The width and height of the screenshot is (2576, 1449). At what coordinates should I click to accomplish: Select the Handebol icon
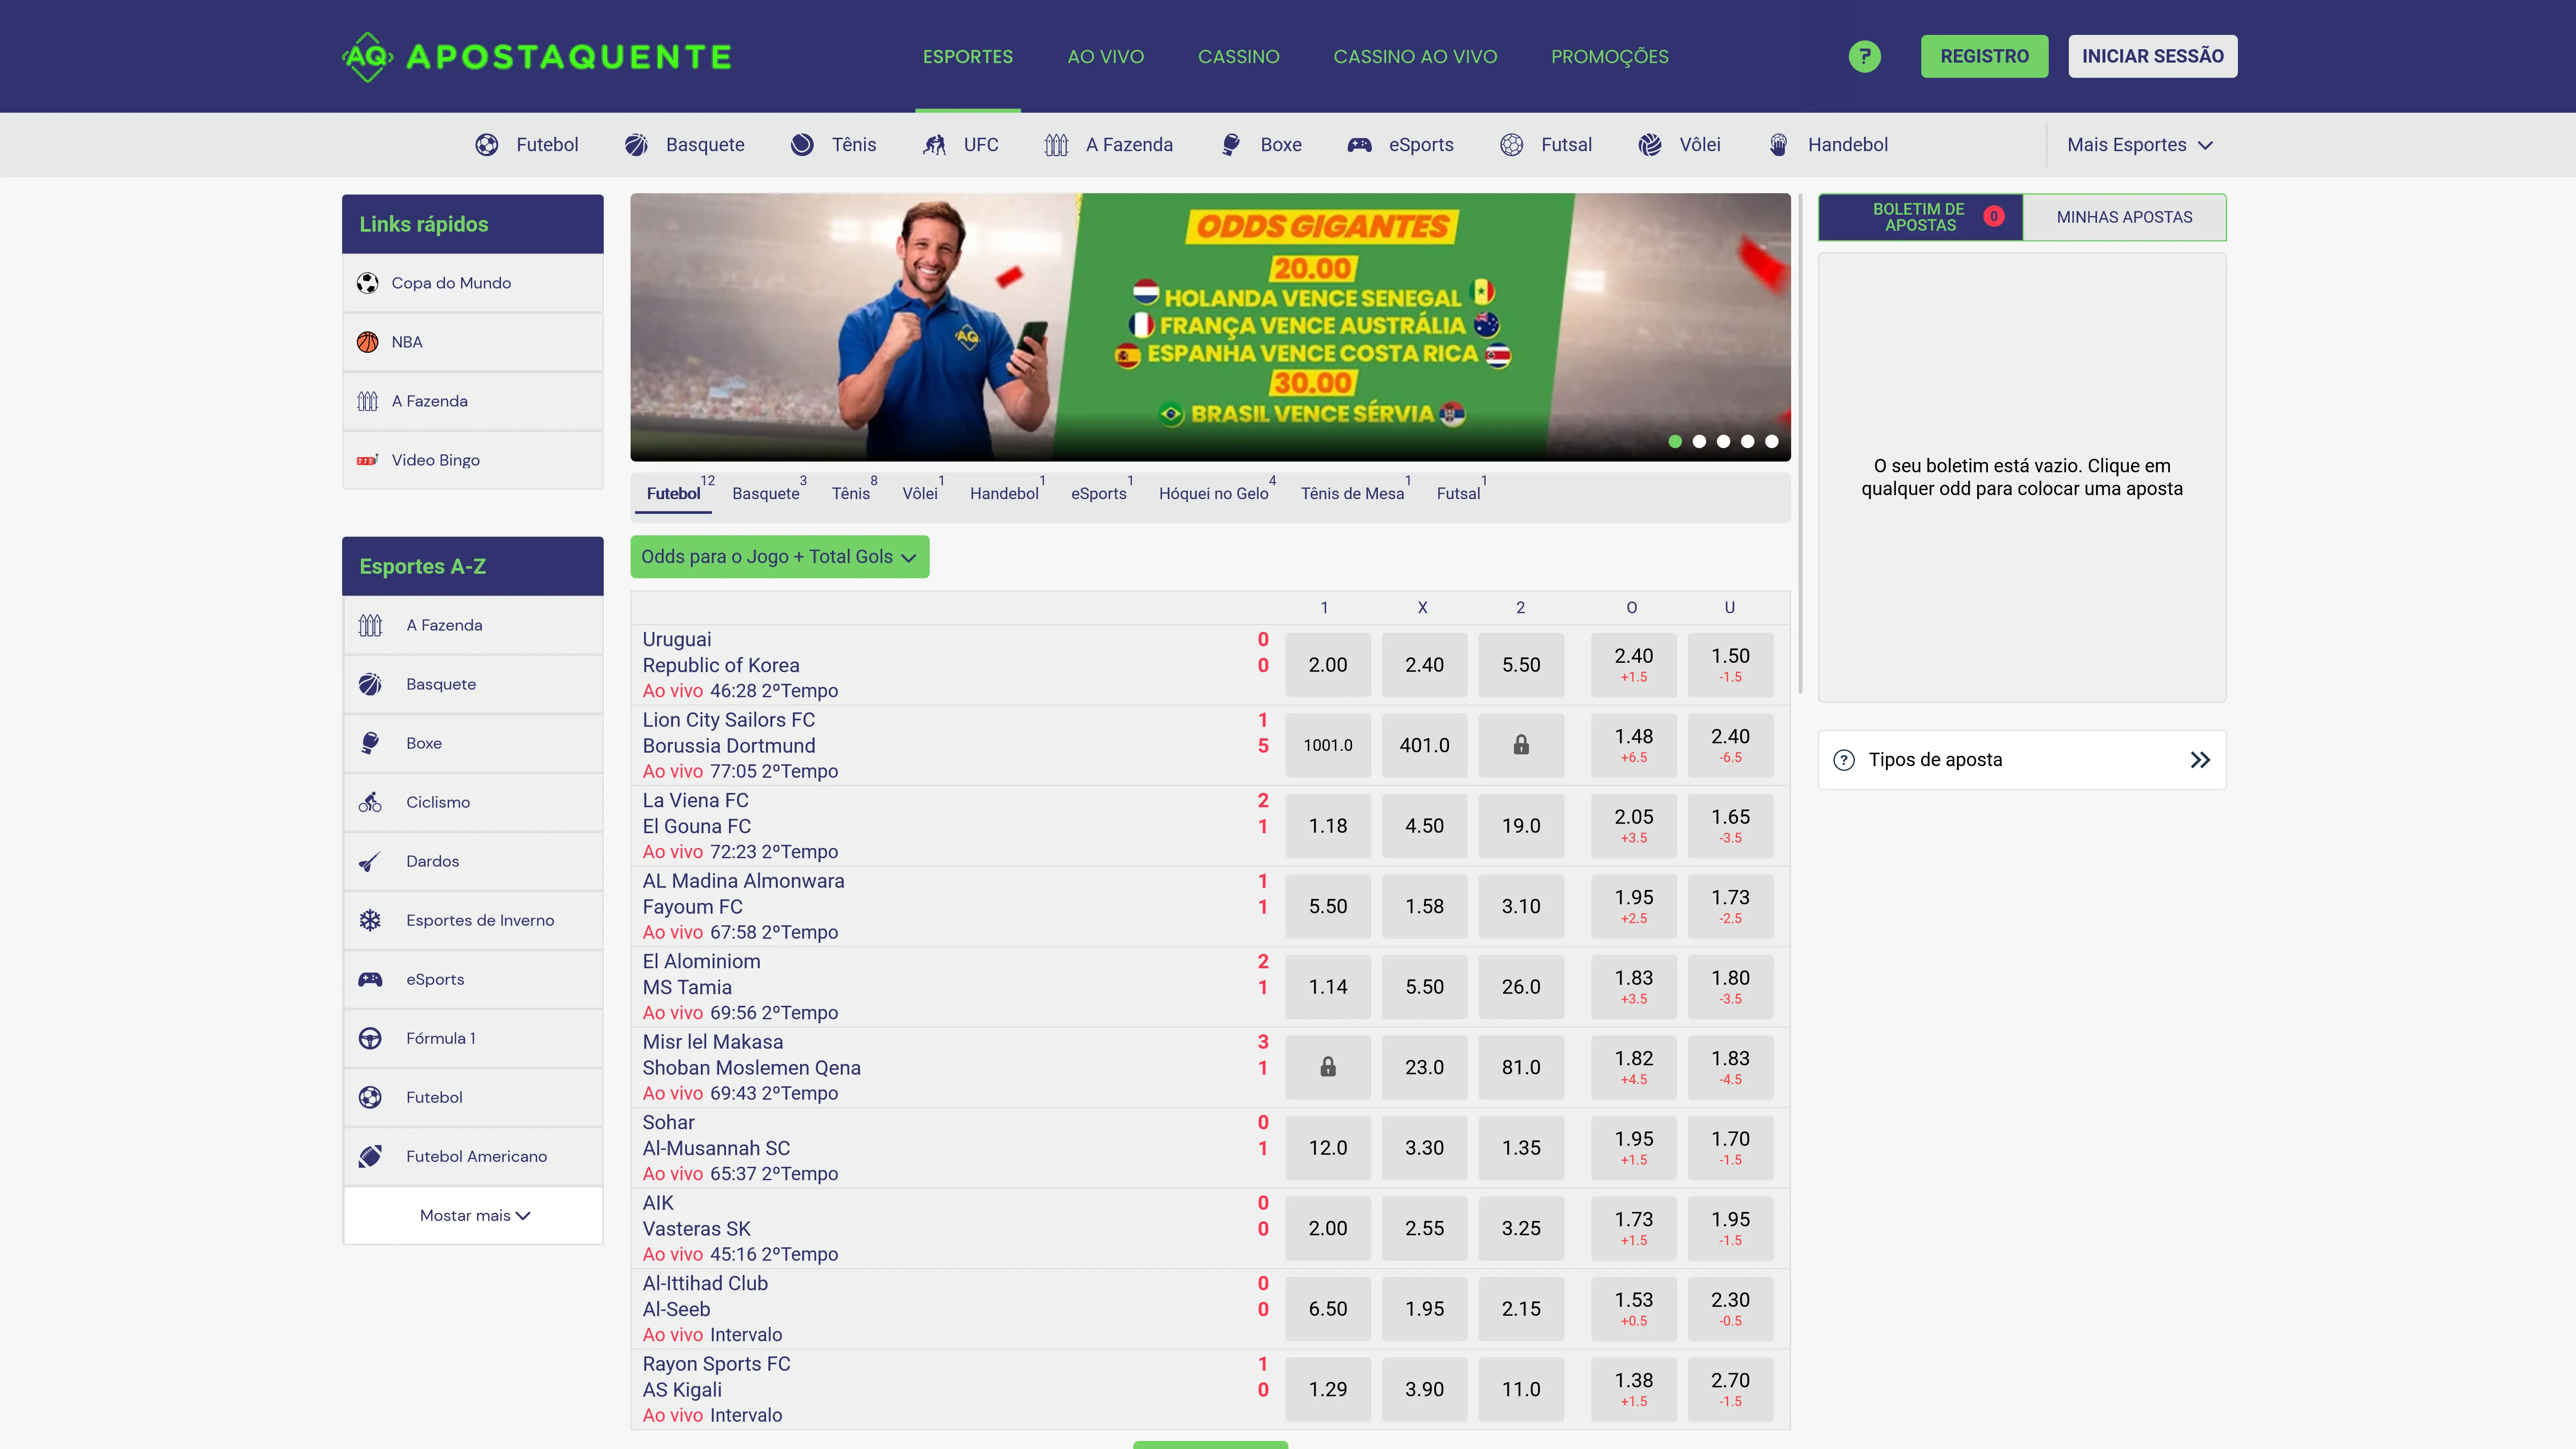1778,145
